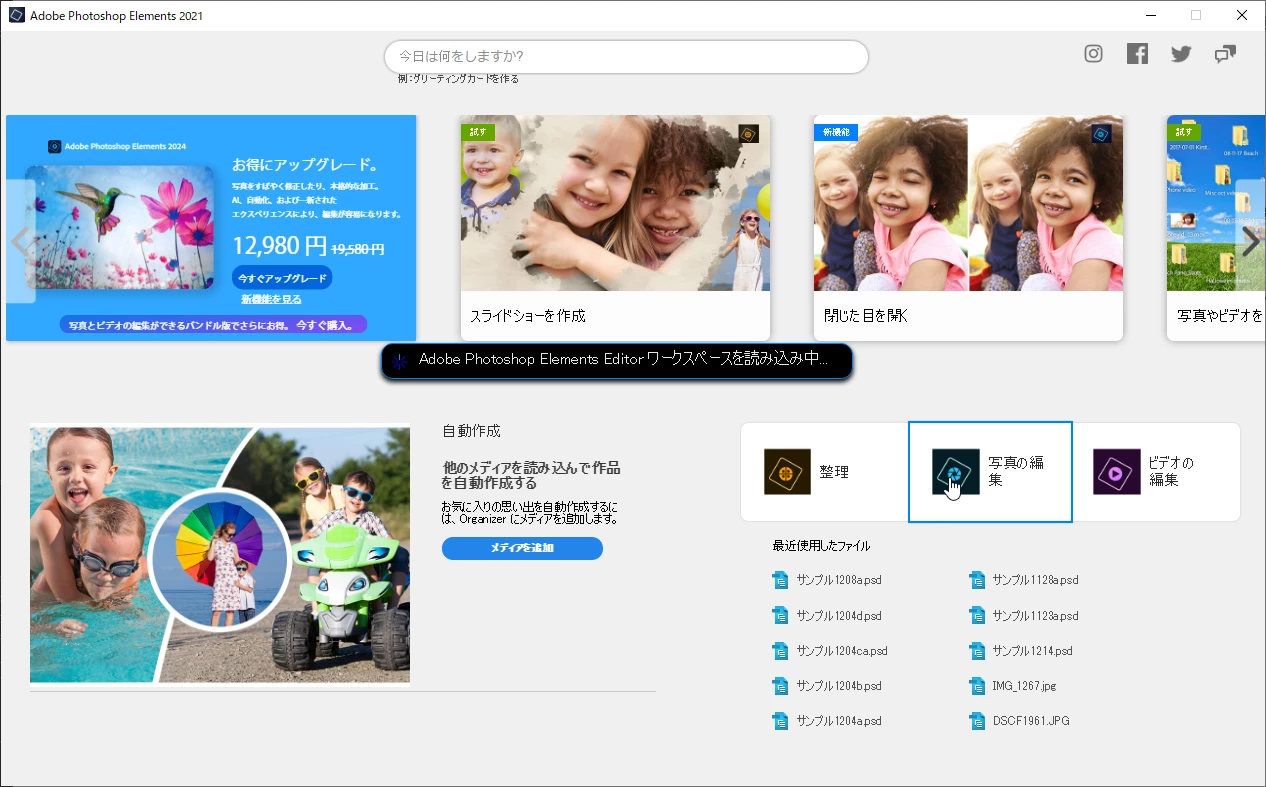The width and height of the screenshot is (1266, 787).
Task: Click file icon next to サンプル1204d.psd
Action: coord(781,616)
